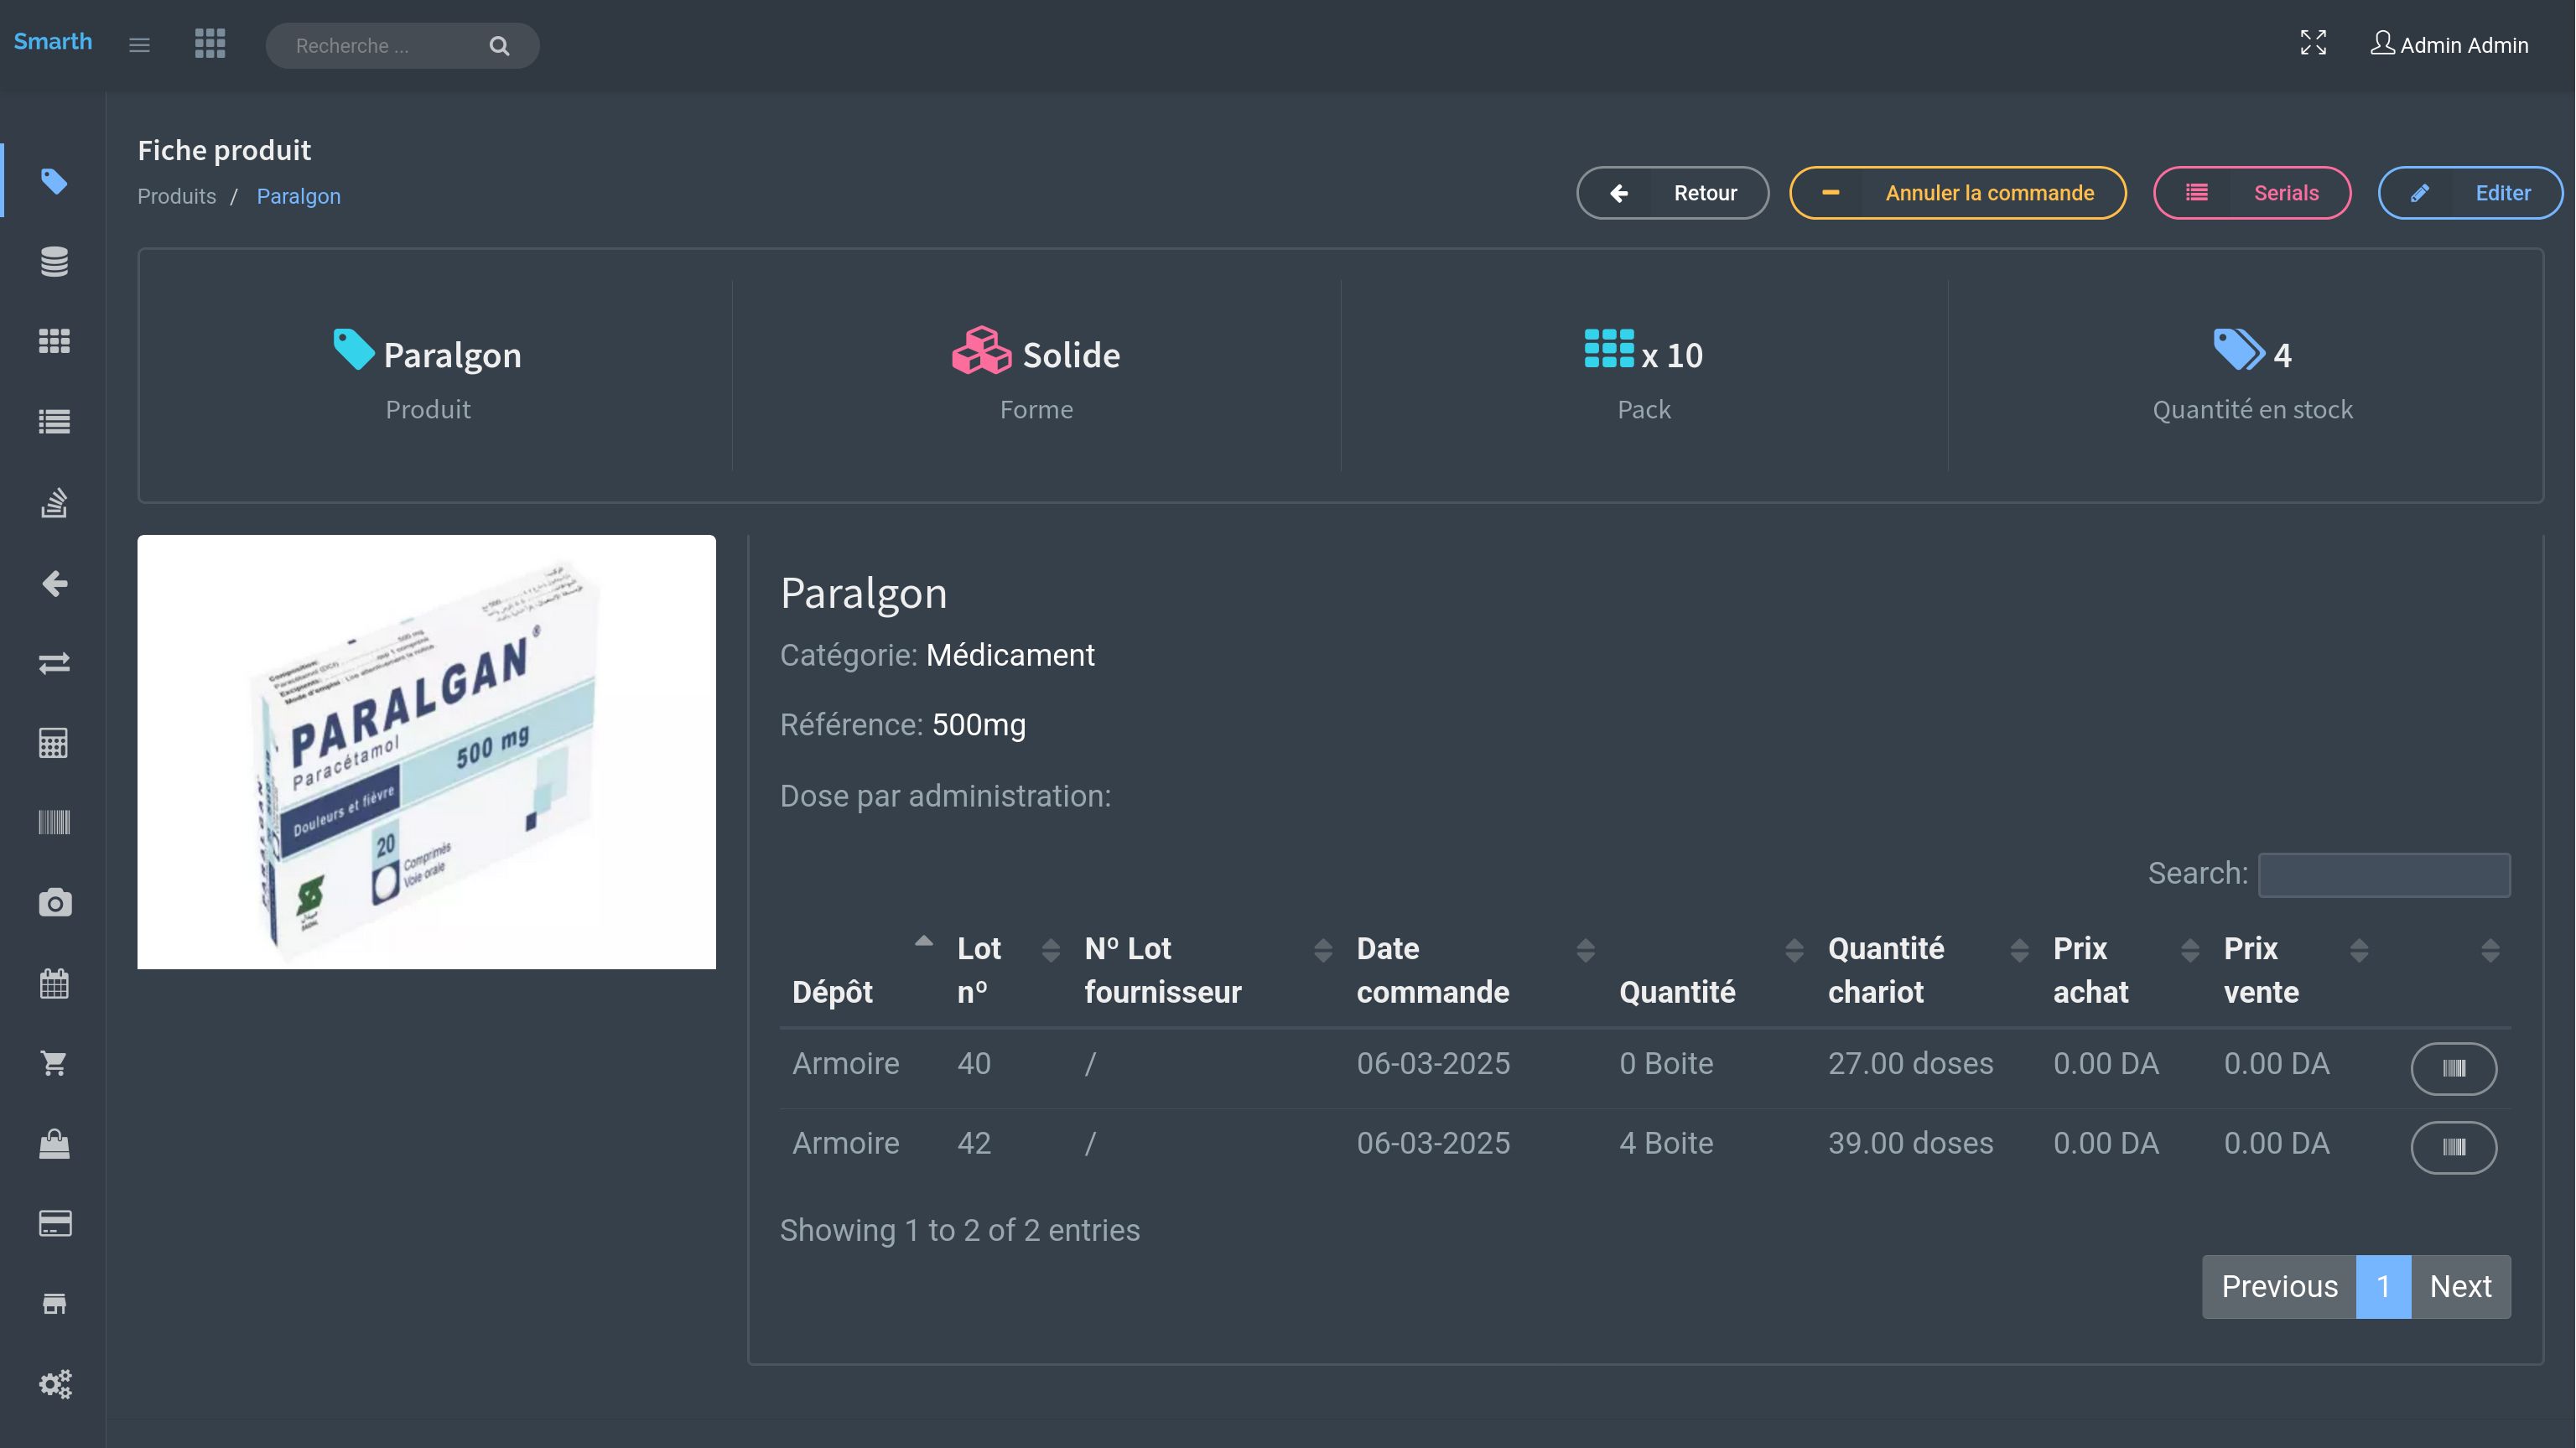This screenshot has height=1448, width=2576.
Task: Sort by Prix achat column
Action: pyautogui.click(x=2126, y=970)
